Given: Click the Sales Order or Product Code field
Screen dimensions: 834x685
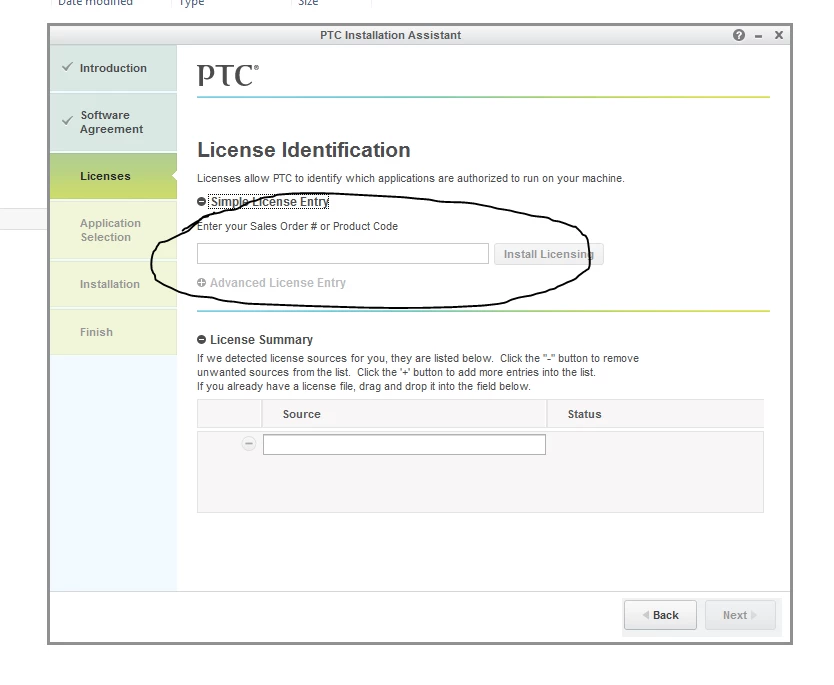Looking at the screenshot, I should pyautogui.click(x=343, y=254).
